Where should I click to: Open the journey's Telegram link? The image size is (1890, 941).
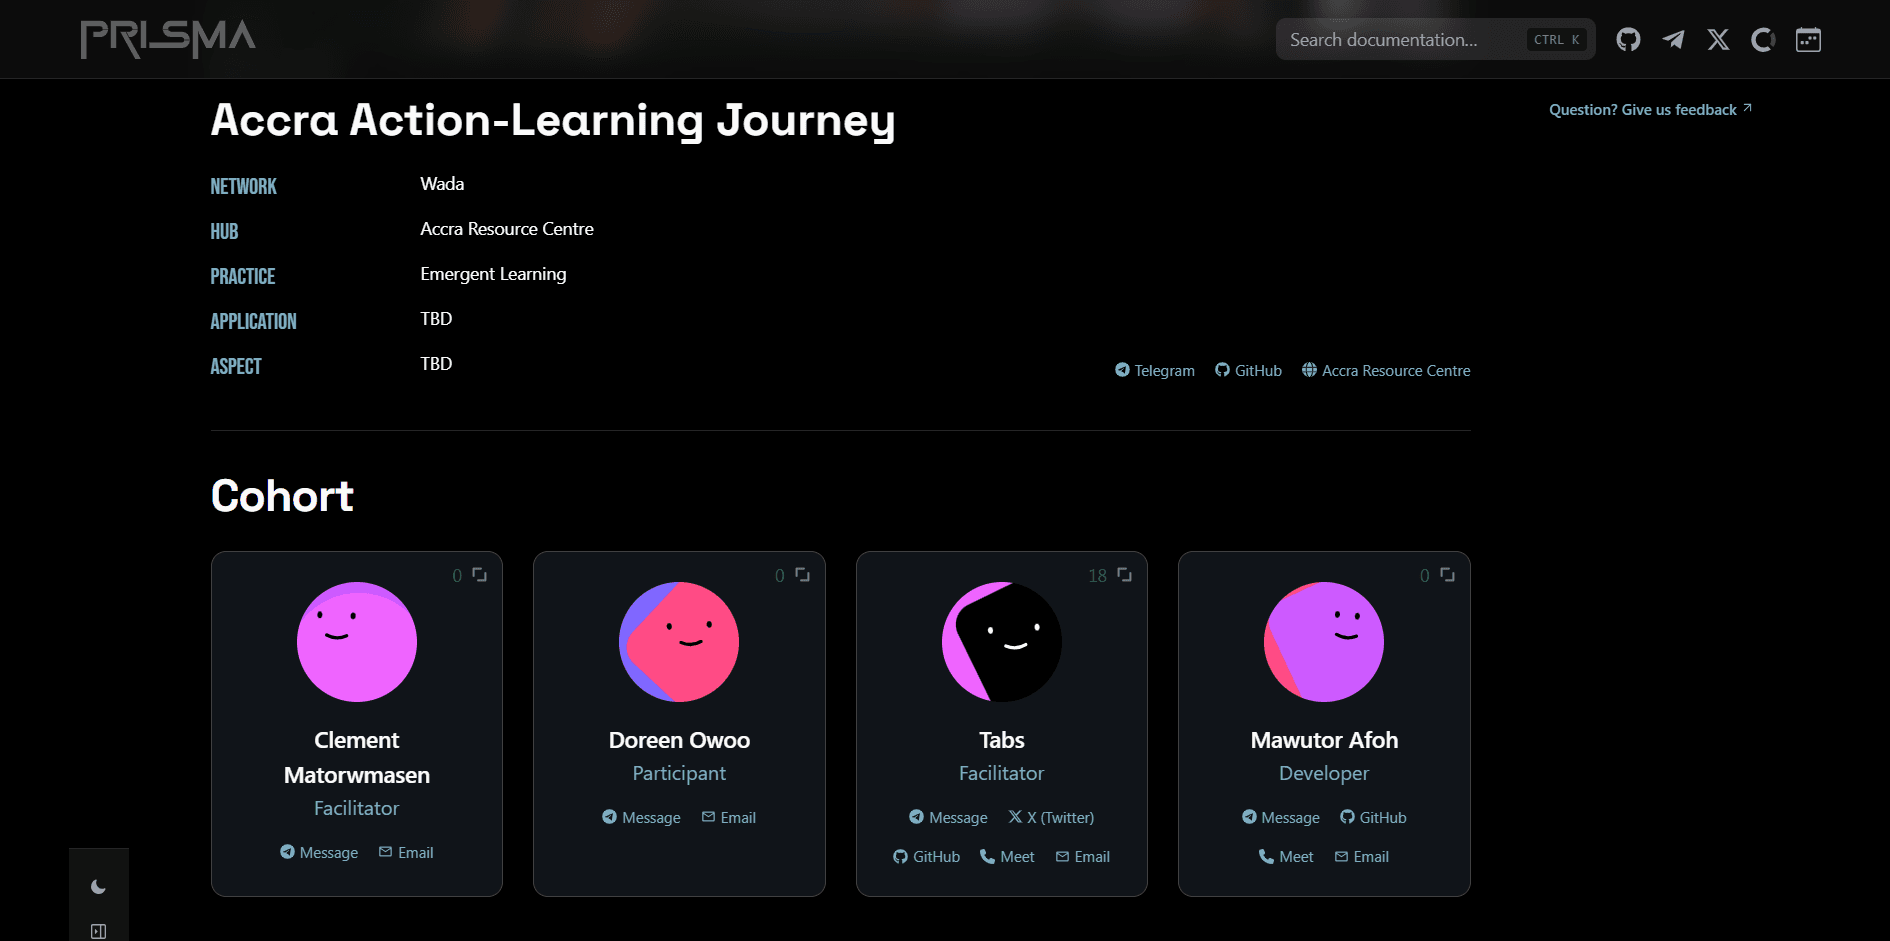pos(1155,371)
